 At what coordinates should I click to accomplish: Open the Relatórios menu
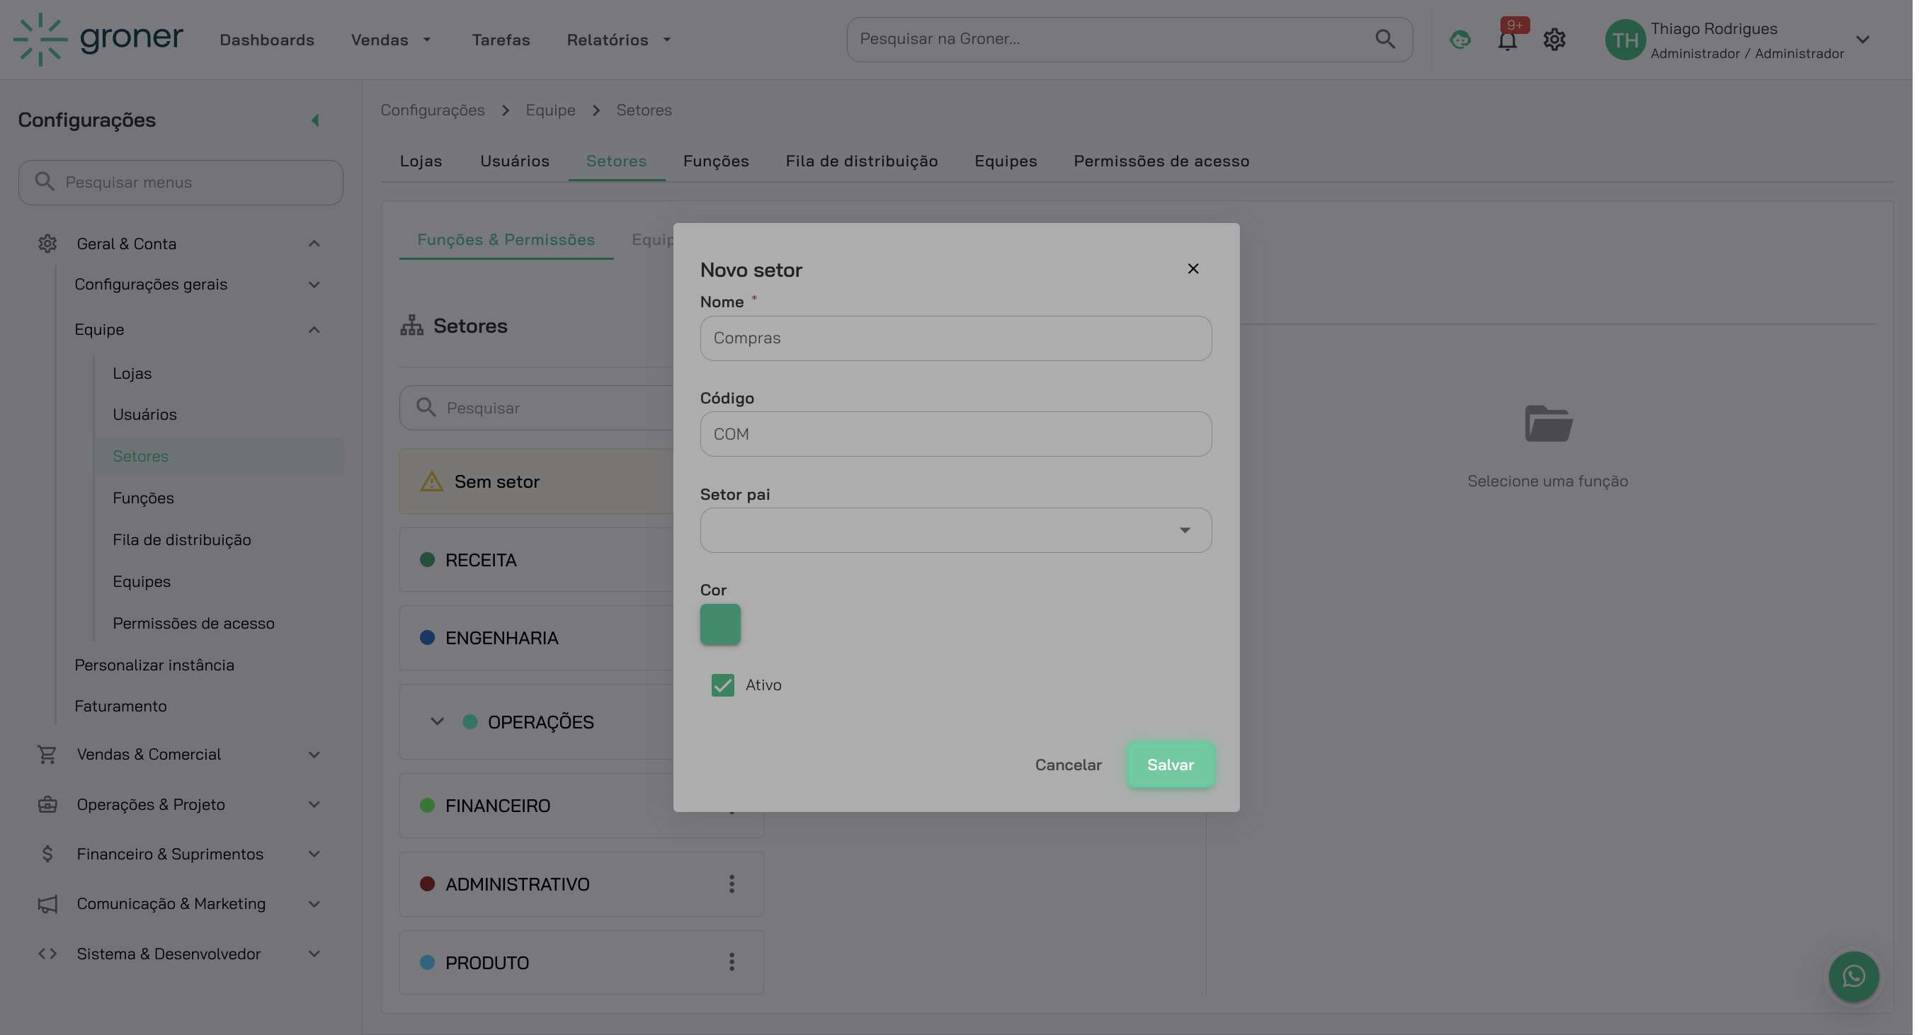pyautogui.click(x=618, y=40)
